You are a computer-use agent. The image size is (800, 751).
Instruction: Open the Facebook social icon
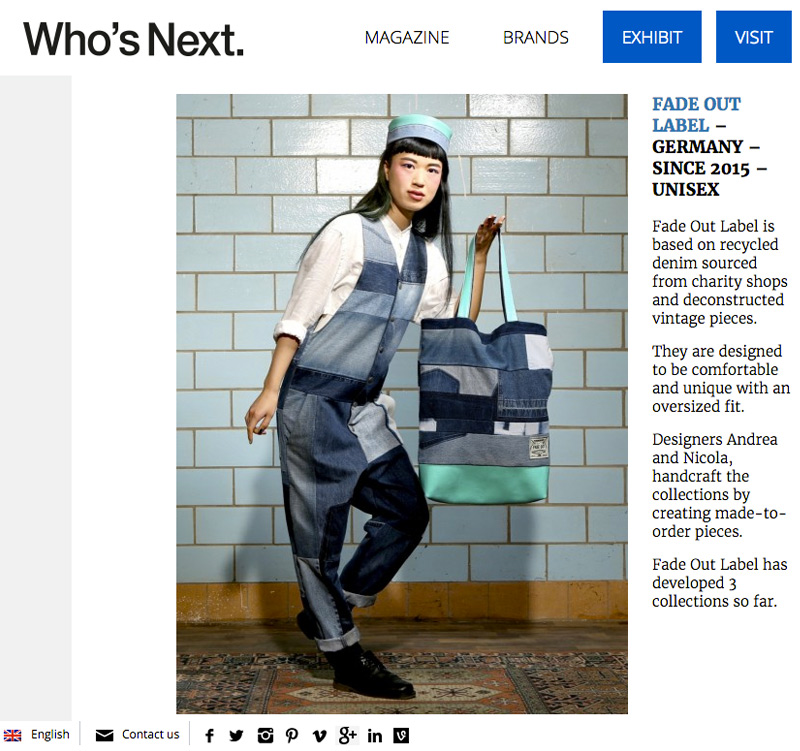(x=209, y=735)
